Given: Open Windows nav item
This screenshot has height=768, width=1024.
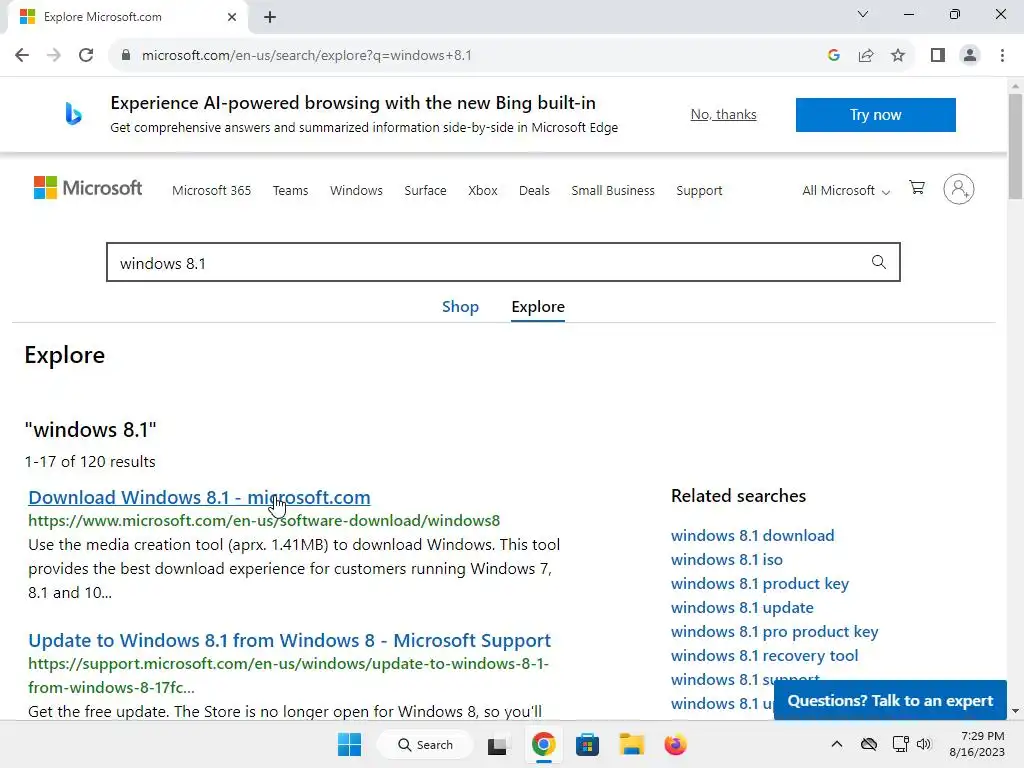Looking at the screenshot, I should [357, 191].
